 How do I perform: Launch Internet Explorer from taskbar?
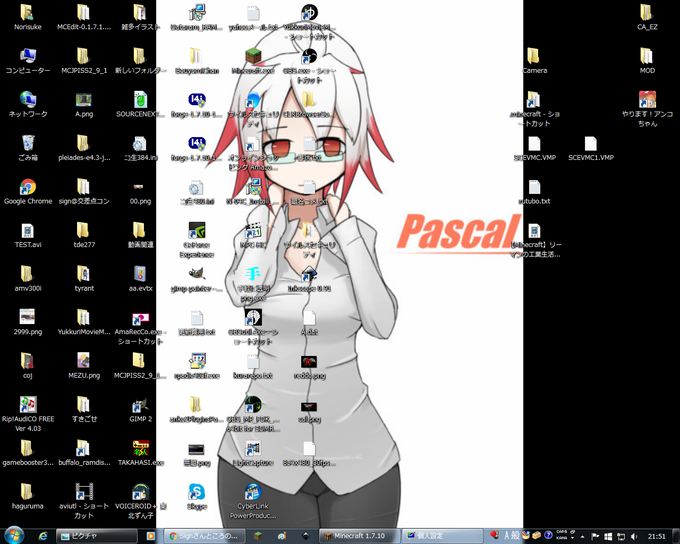tap(42, 536)
